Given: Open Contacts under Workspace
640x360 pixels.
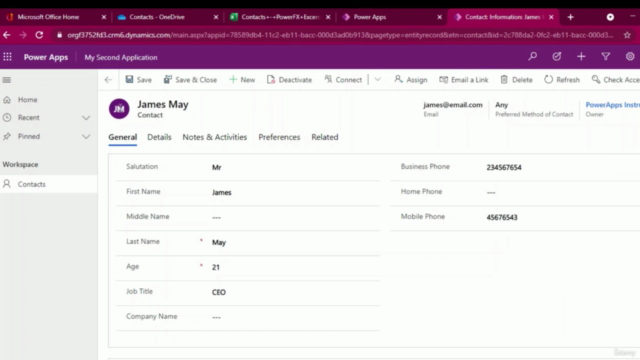Looking at the screenshot, I should [x=49, y=184].
